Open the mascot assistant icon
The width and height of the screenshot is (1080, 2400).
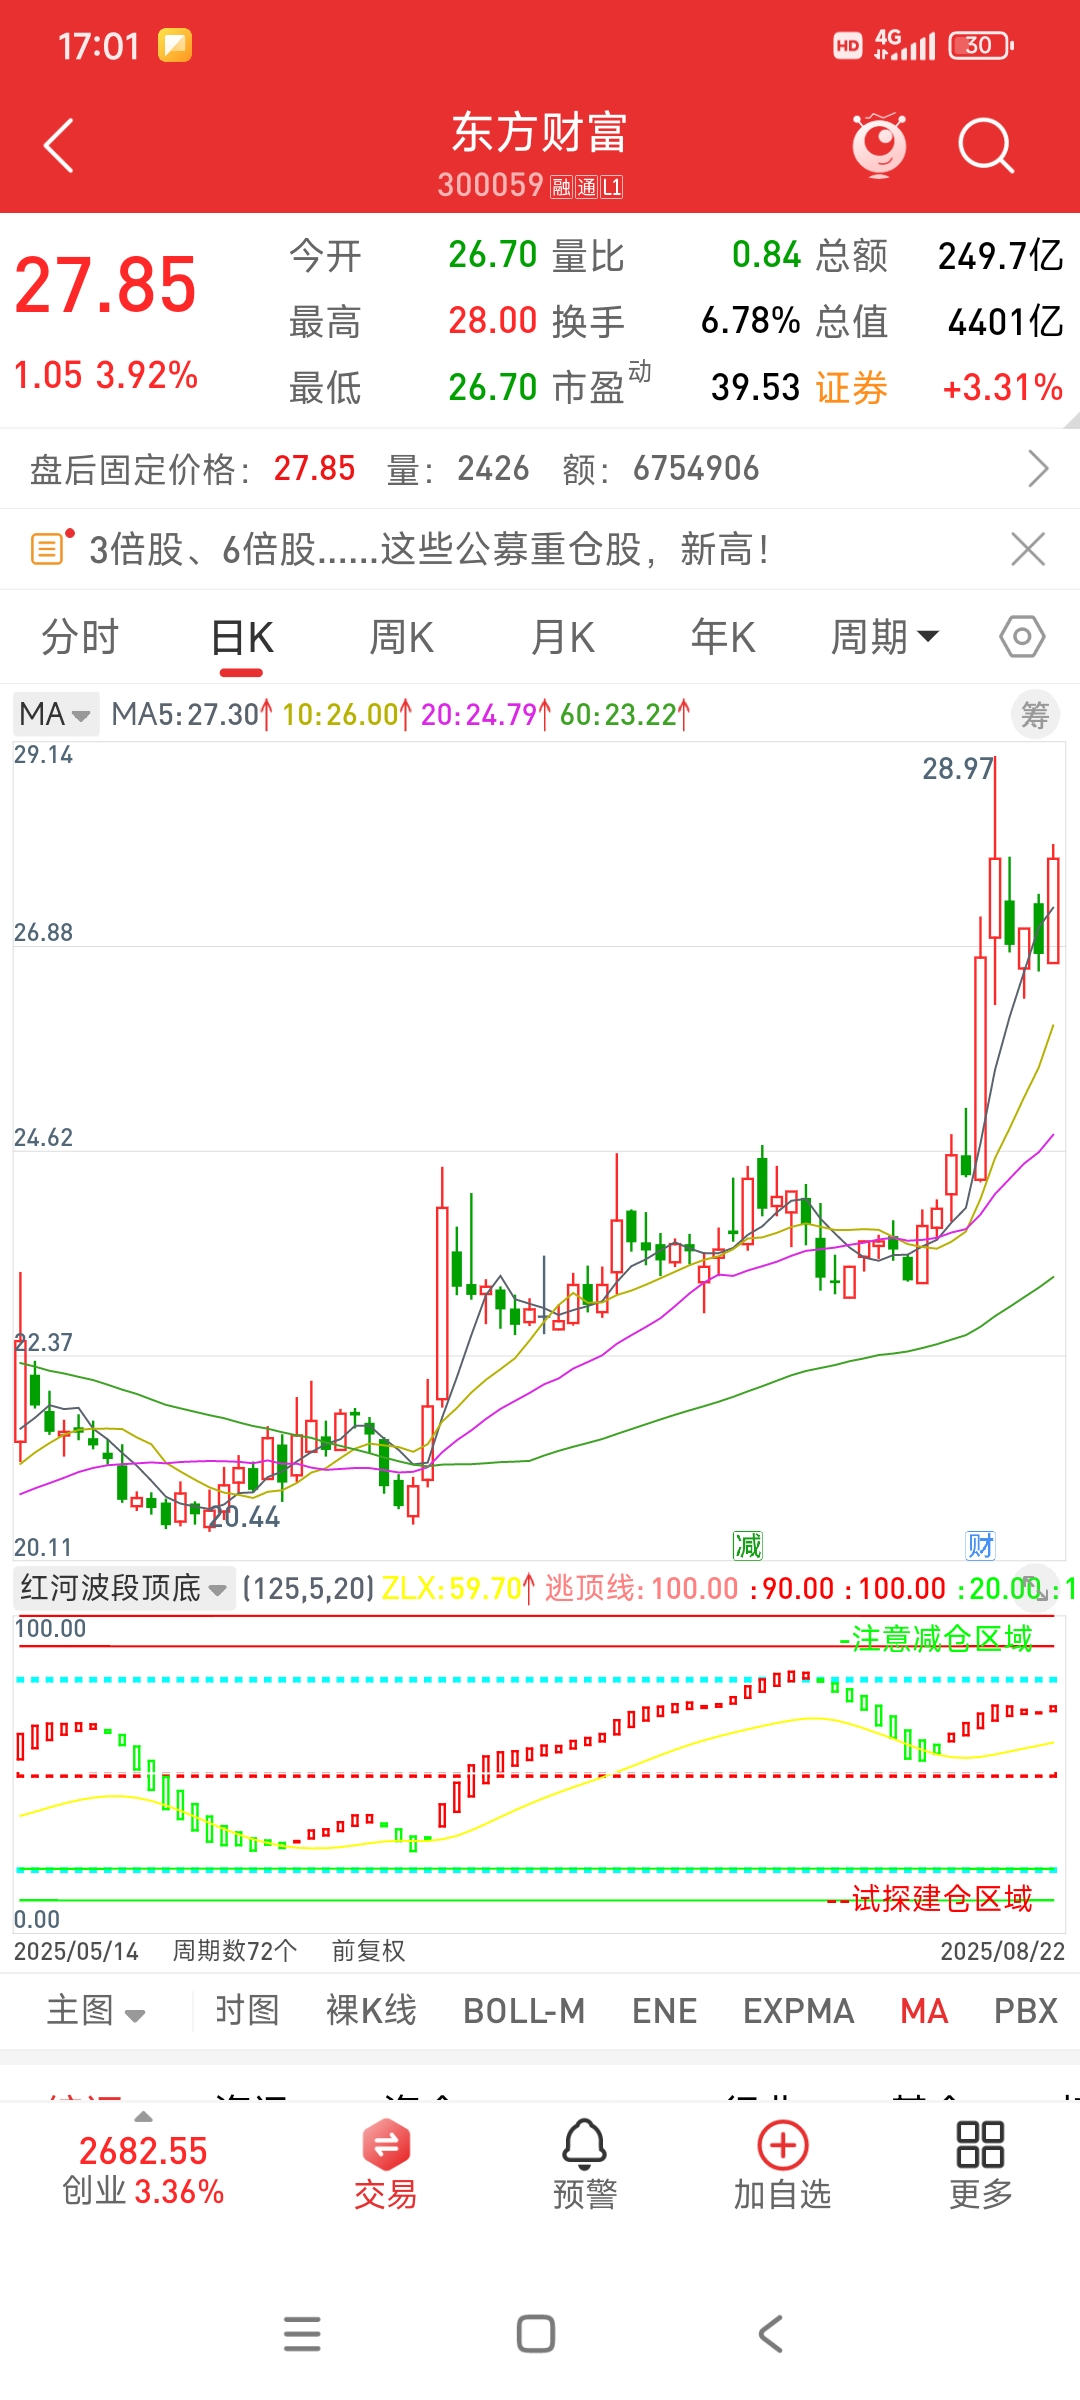[879, 146]
